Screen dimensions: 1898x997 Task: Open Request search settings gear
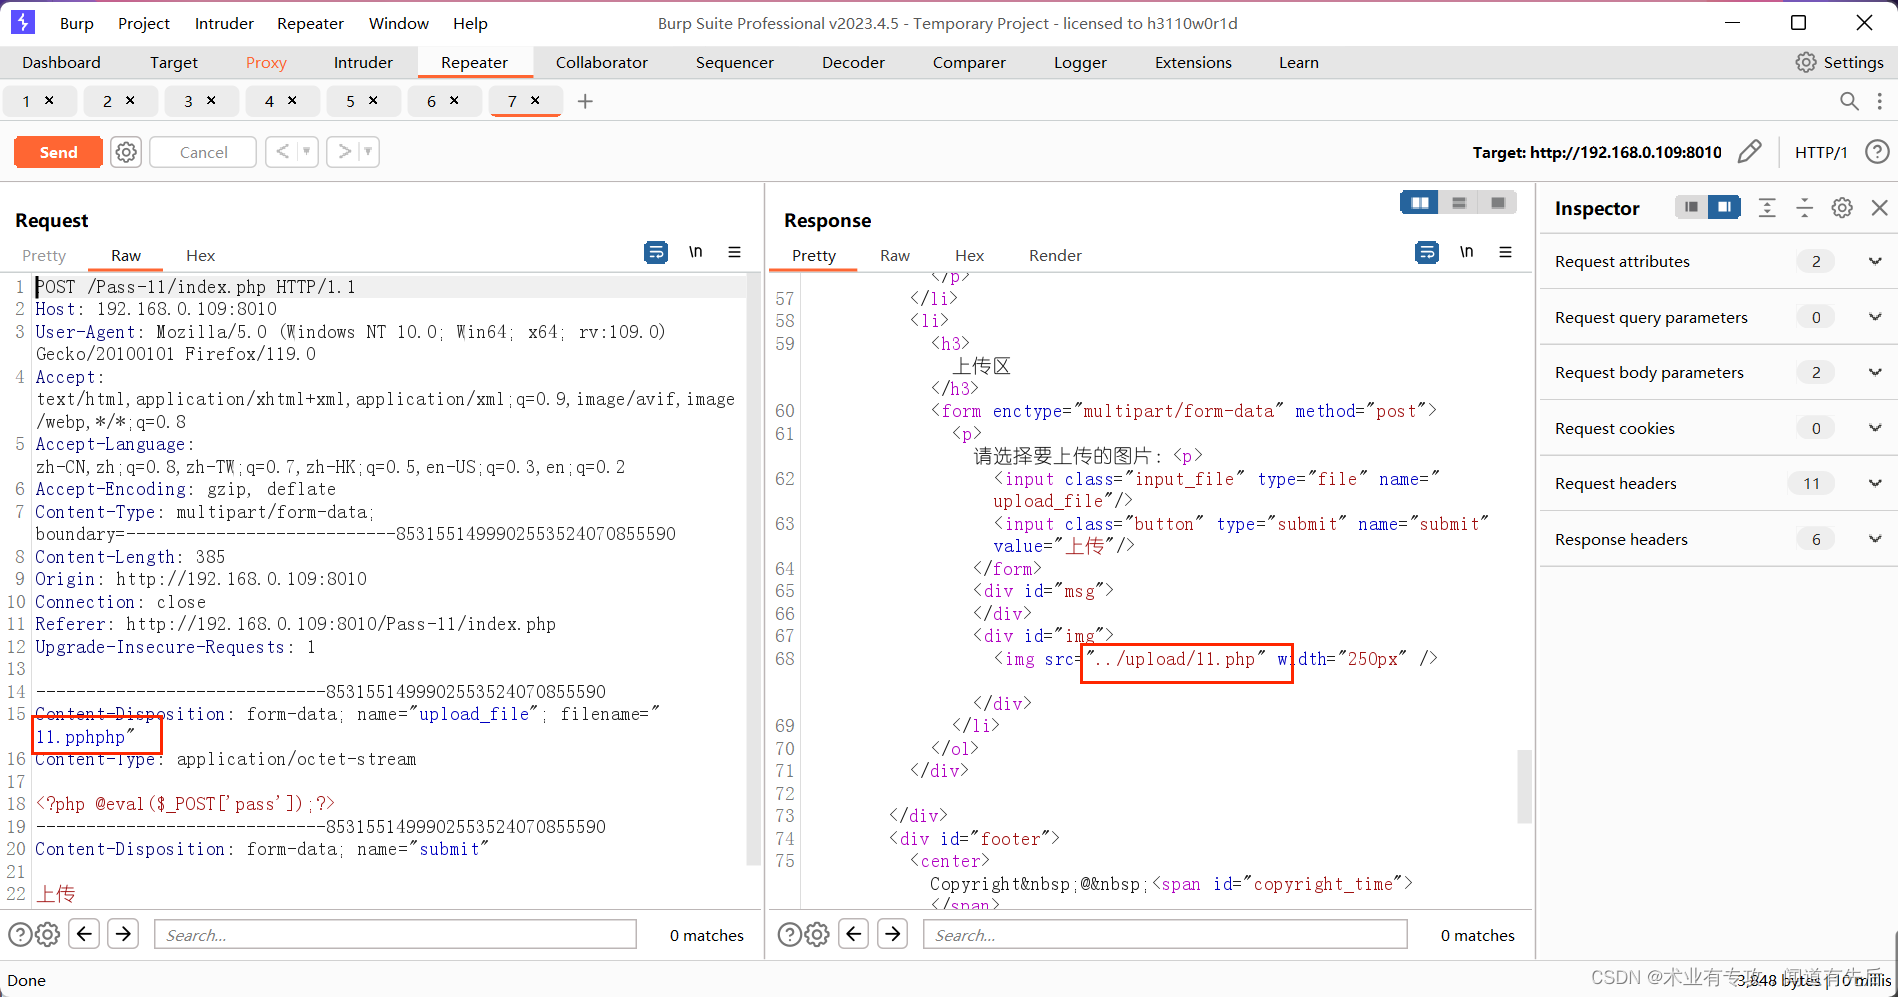click(x=48, y=934)
